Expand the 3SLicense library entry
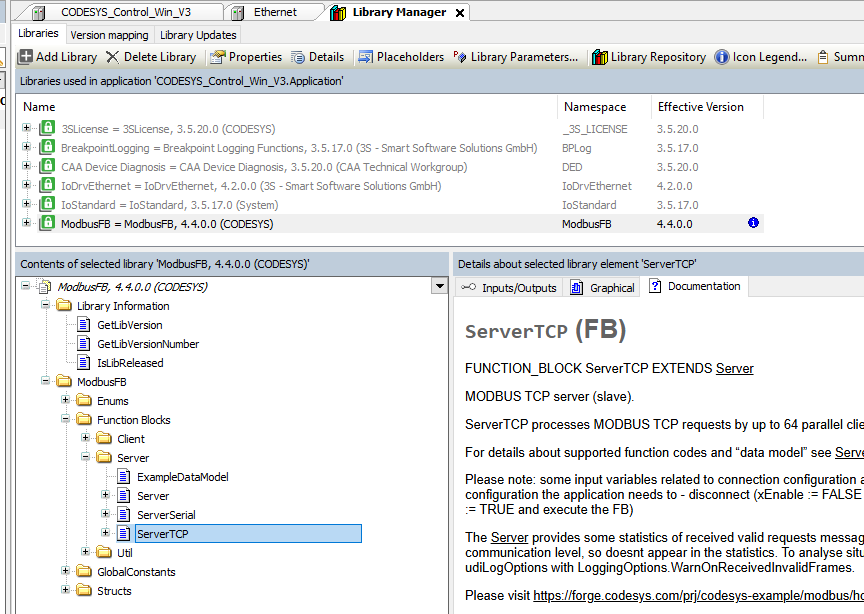The height and width of the screenshot is (614, 864). [x=27, y=128]
